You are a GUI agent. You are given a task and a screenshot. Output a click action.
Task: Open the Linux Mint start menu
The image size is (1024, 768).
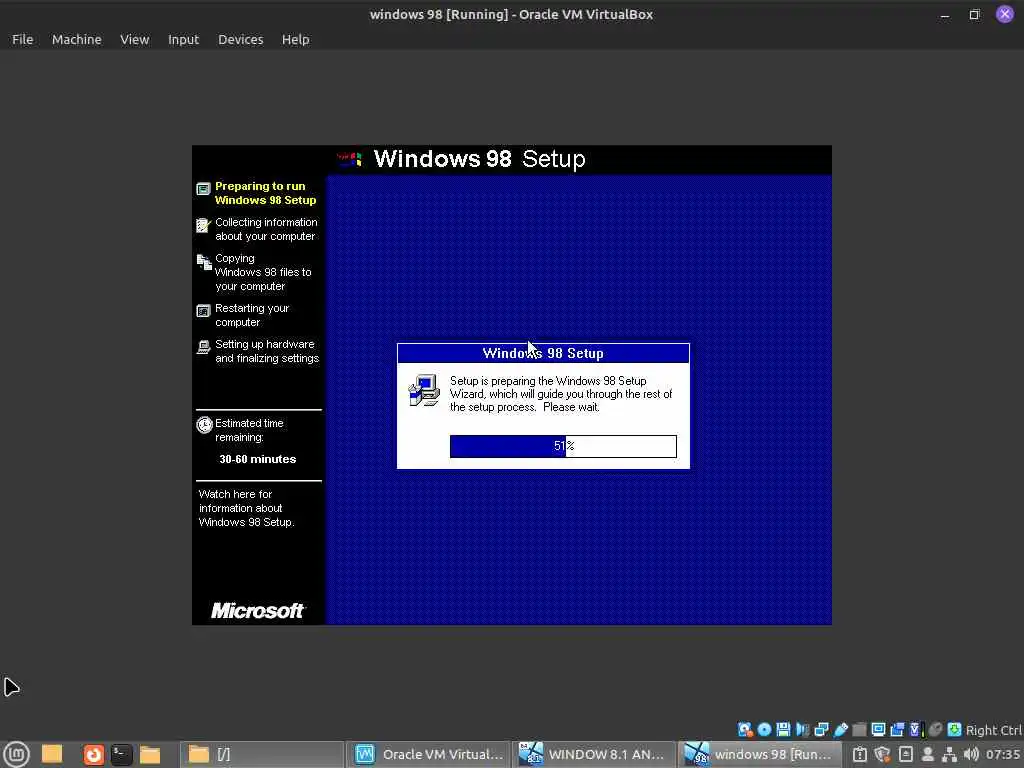click(x=16, y=754)
